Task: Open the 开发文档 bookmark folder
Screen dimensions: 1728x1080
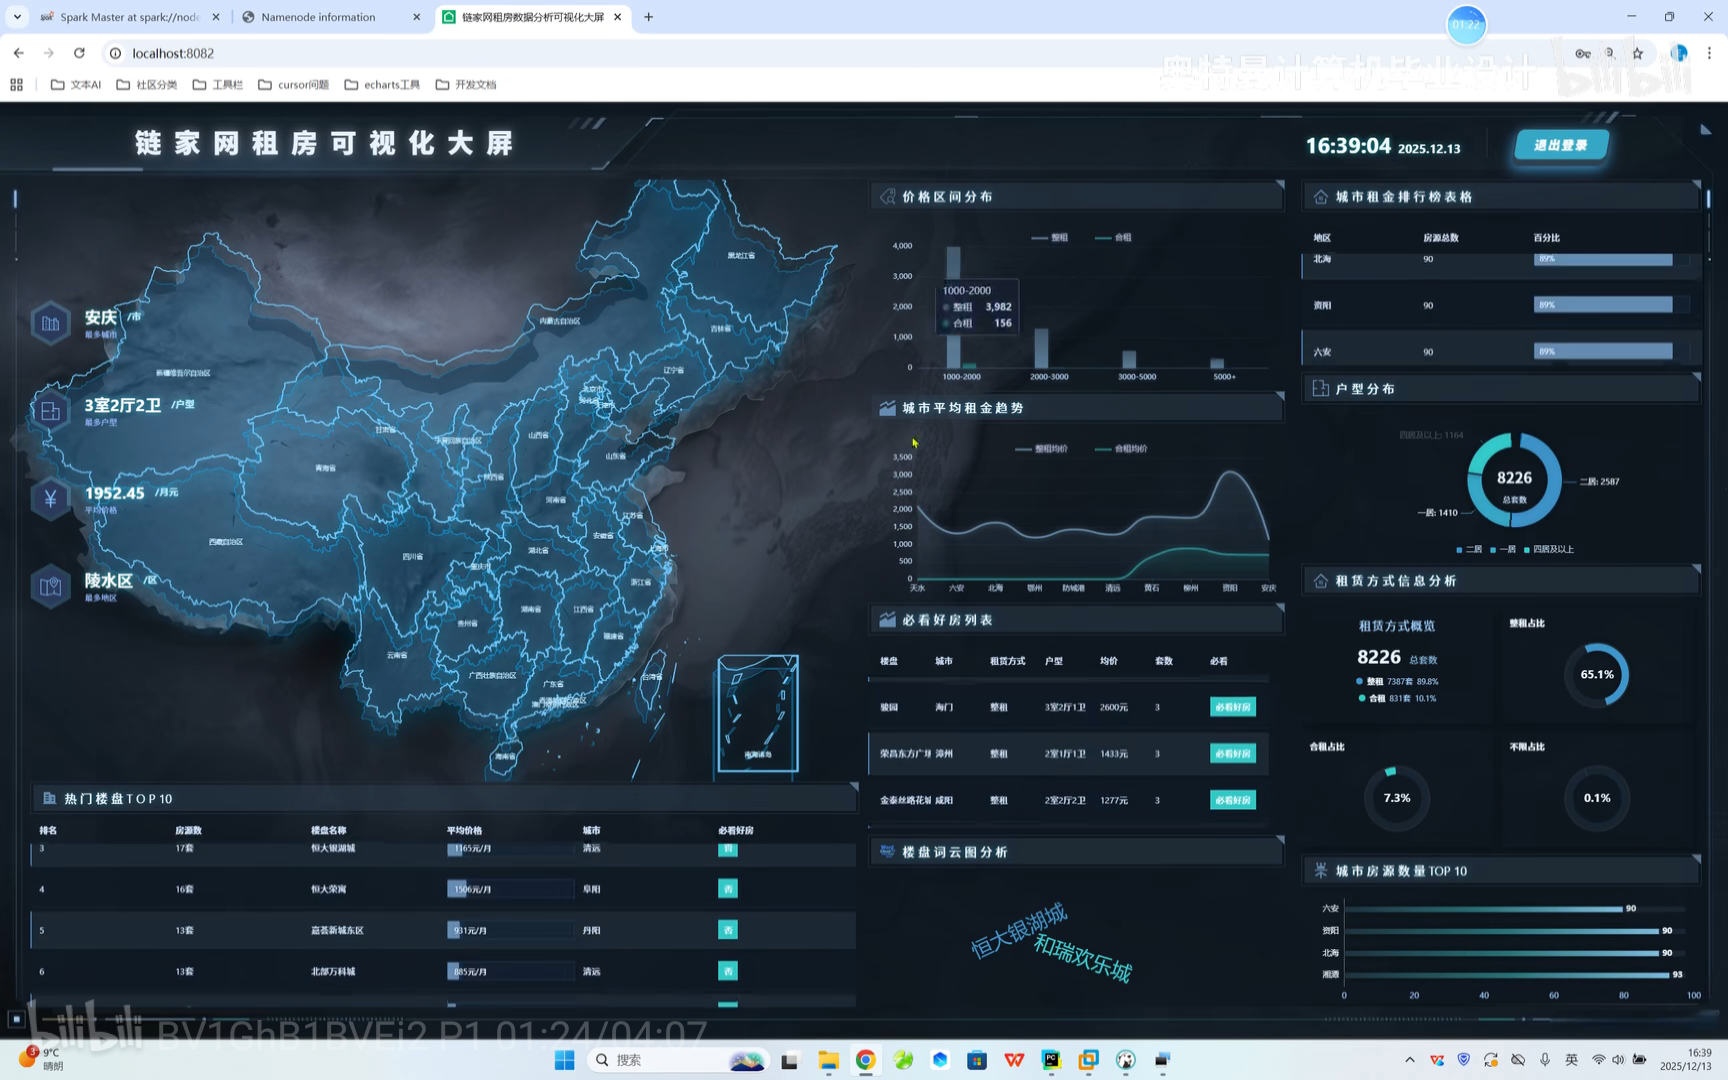Action: click(466, 85)
